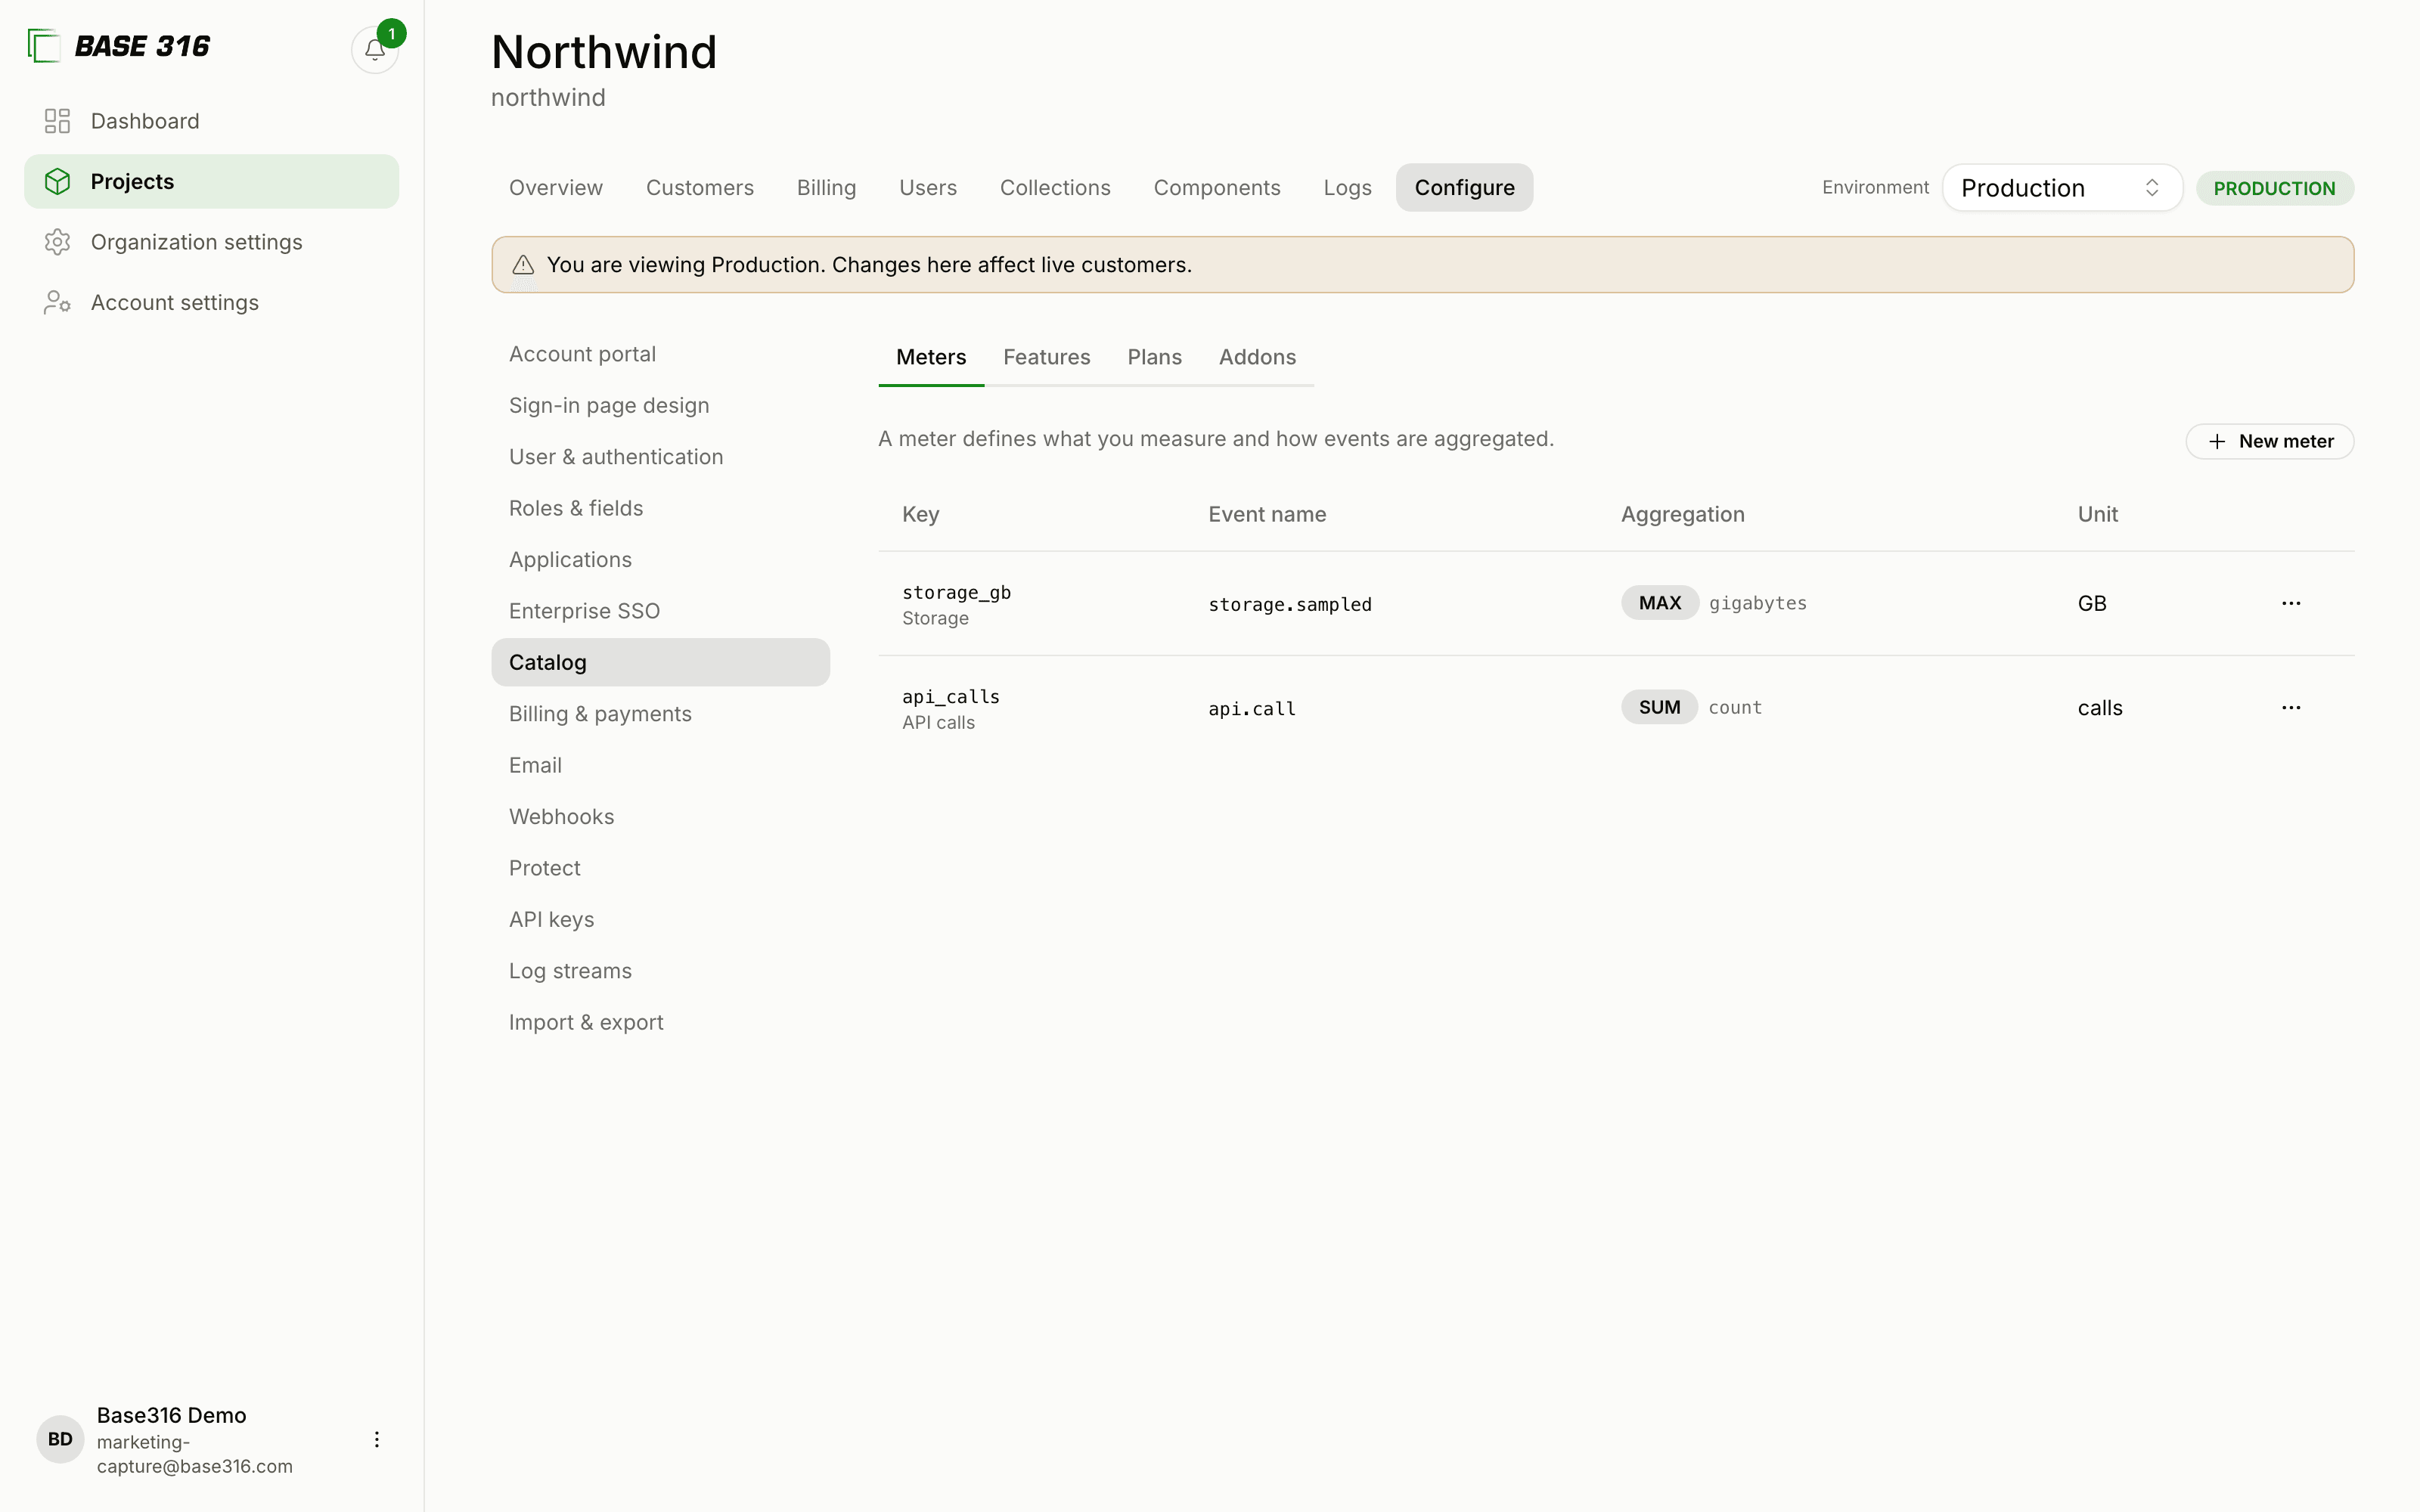
Task: Open Billing & payments settings
Action: [660, 714]
